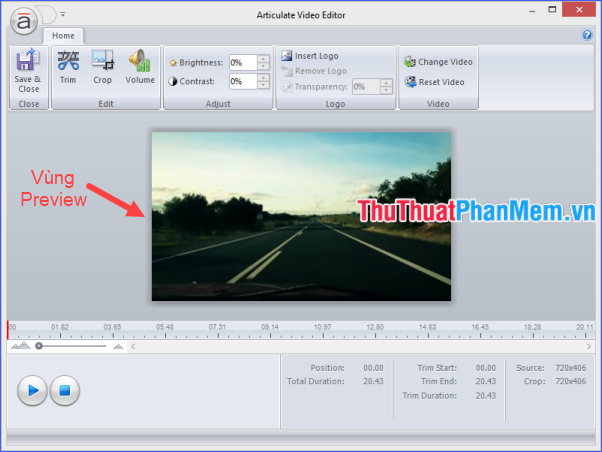Open the Articulate application menu logo
The height and width of the screenshot is (452, 602).
(x=24, y=21)
